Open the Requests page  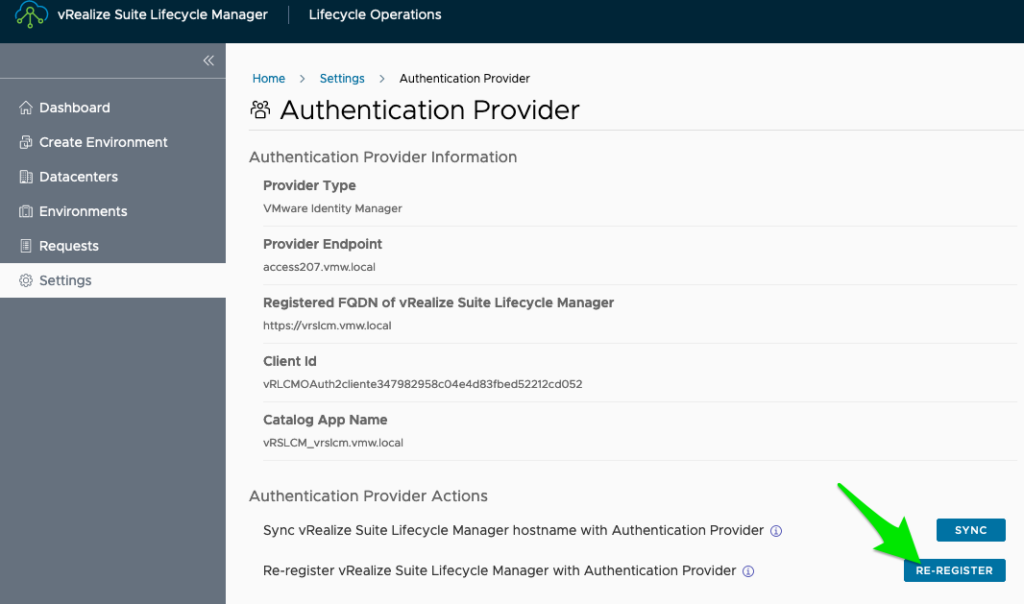click(x=113, y=246)
